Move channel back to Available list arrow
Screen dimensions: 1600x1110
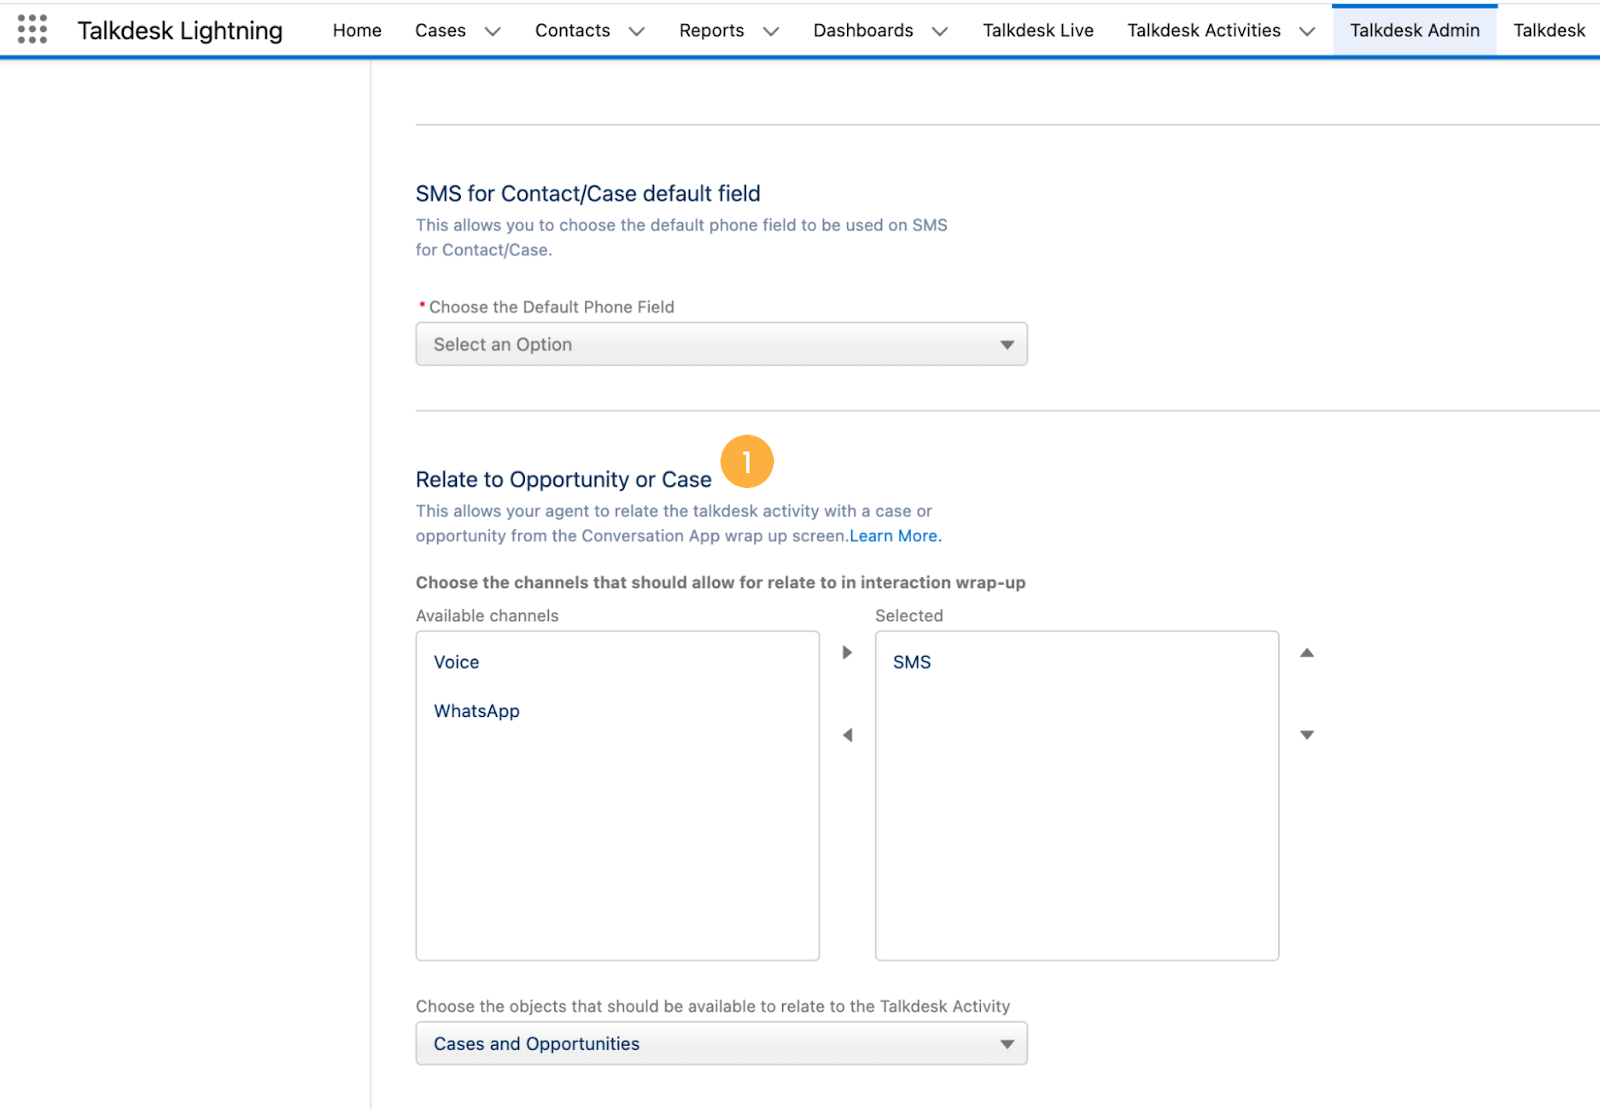click(x=847, y=735)
